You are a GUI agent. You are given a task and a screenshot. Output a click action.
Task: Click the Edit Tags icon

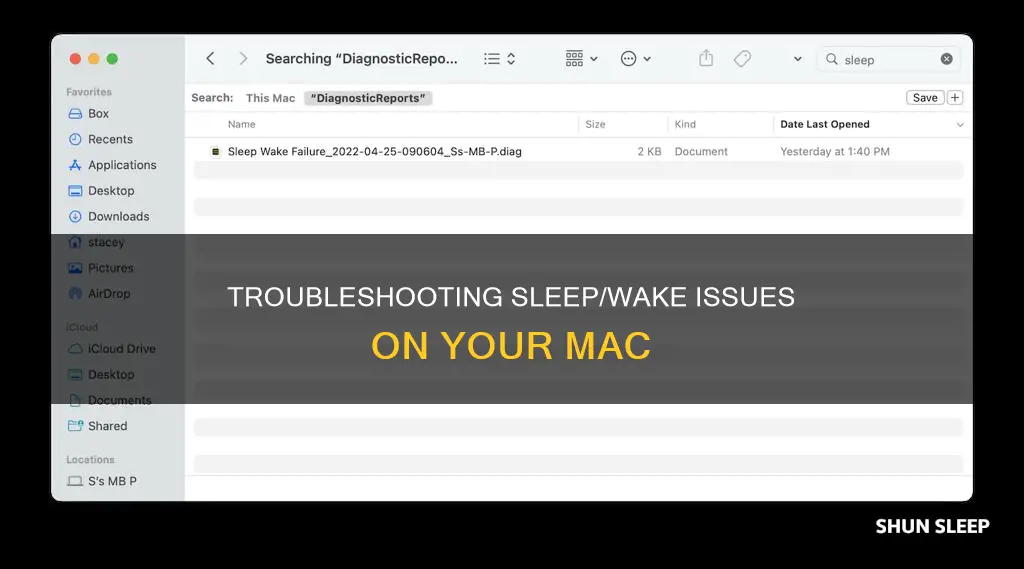pyautogui.click(x=743, y=59)
